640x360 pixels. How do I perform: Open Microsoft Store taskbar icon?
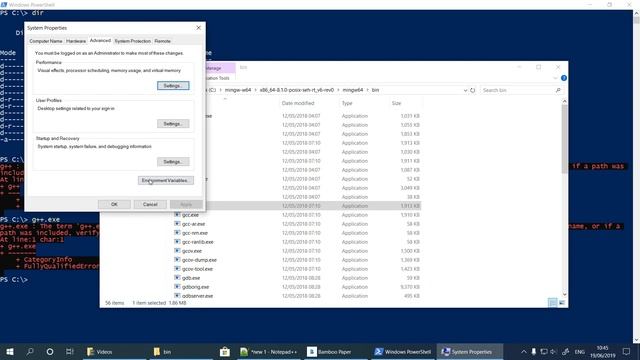pos(224,351)
